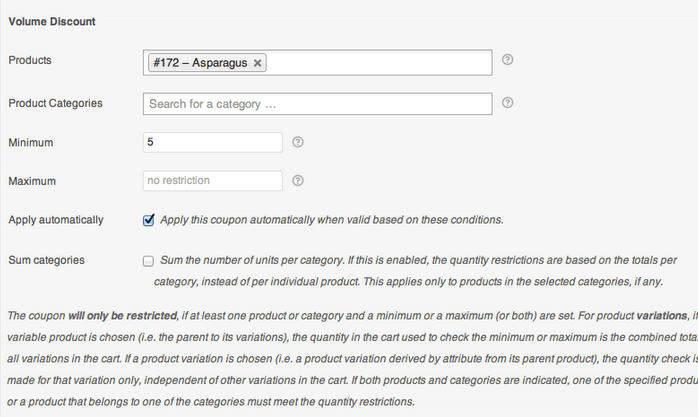
Task: Show help icon beside Minimum field
Action: pyautogui.click(x=298, y=142)
